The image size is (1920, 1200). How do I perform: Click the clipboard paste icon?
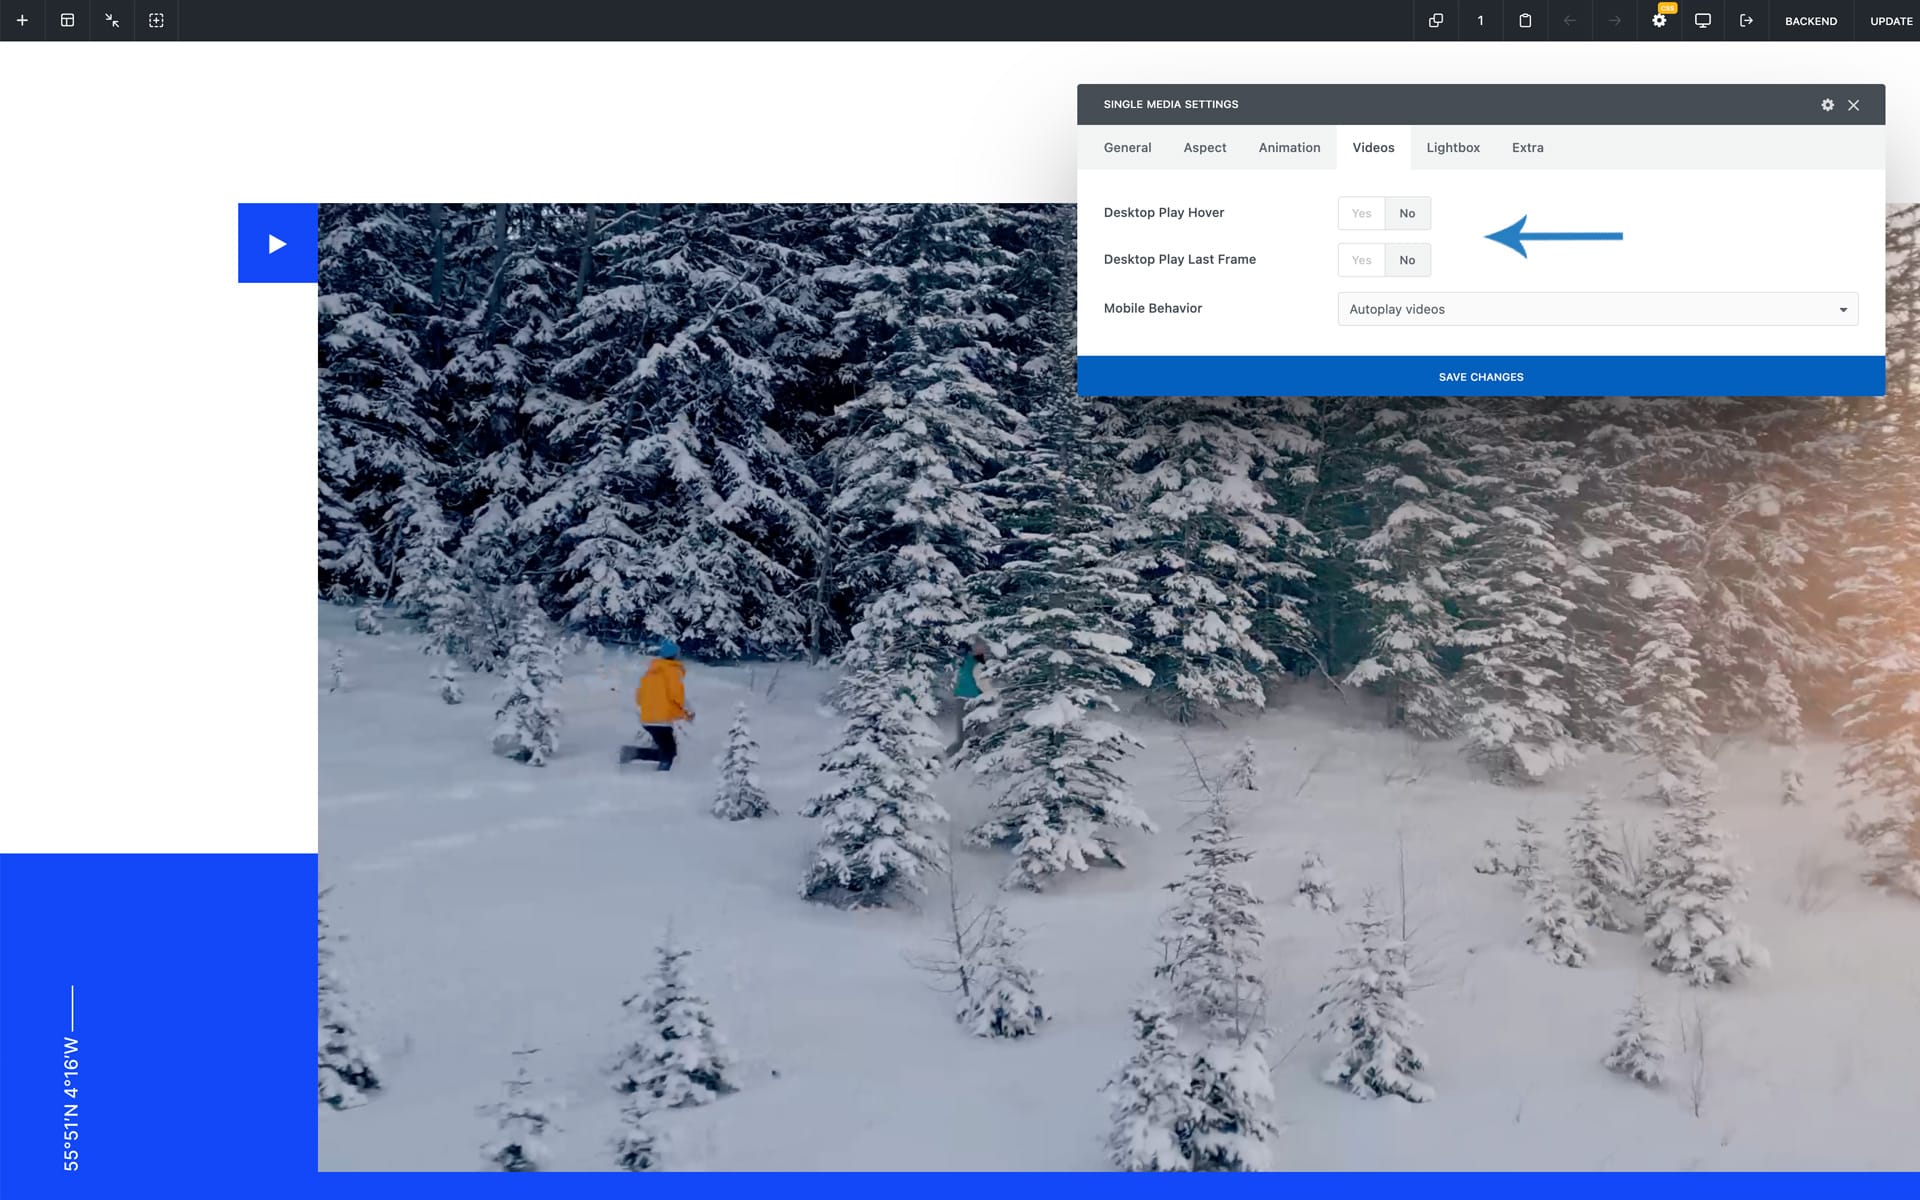coord(1525,20)
